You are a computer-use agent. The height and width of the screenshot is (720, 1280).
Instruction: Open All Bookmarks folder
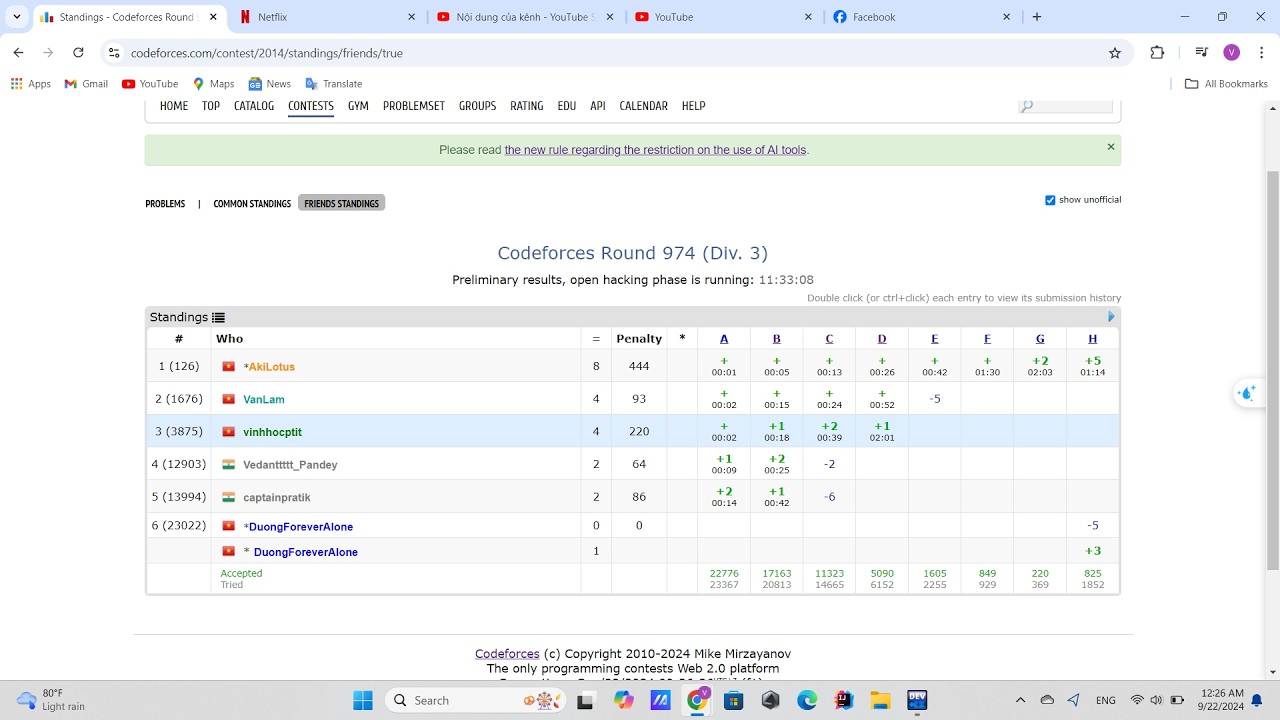point(1226,84)
